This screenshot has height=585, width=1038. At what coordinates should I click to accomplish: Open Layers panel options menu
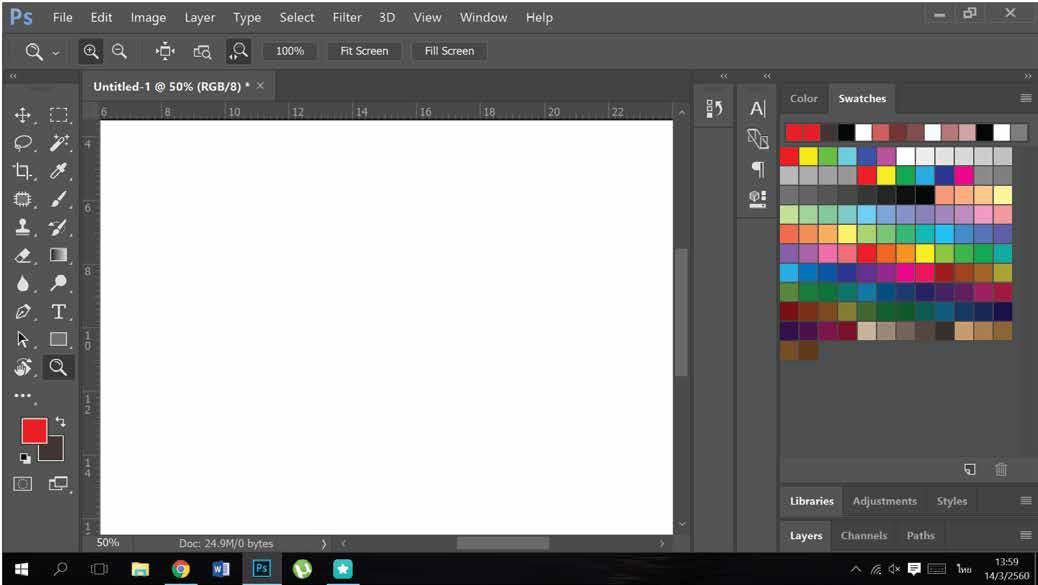1025,535
